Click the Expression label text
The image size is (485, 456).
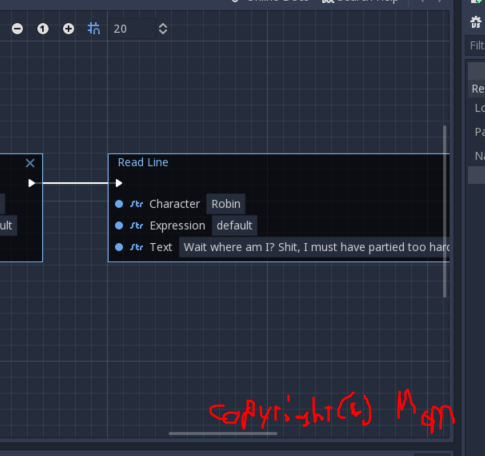click(x=177, y=226)
